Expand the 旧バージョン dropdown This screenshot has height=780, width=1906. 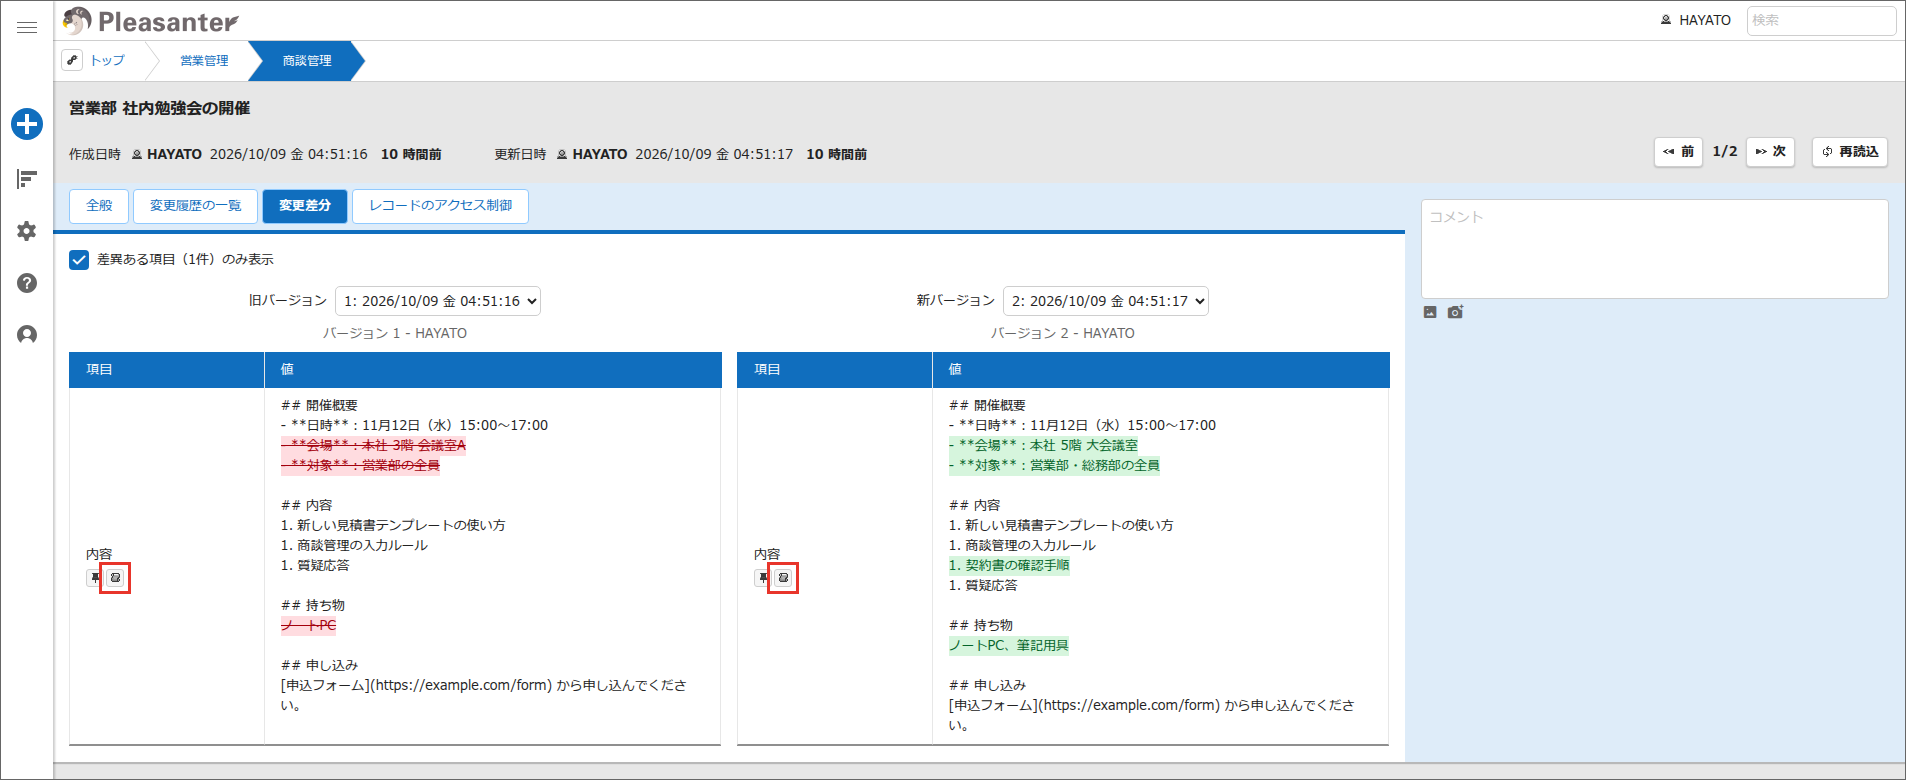click(438, 301)
